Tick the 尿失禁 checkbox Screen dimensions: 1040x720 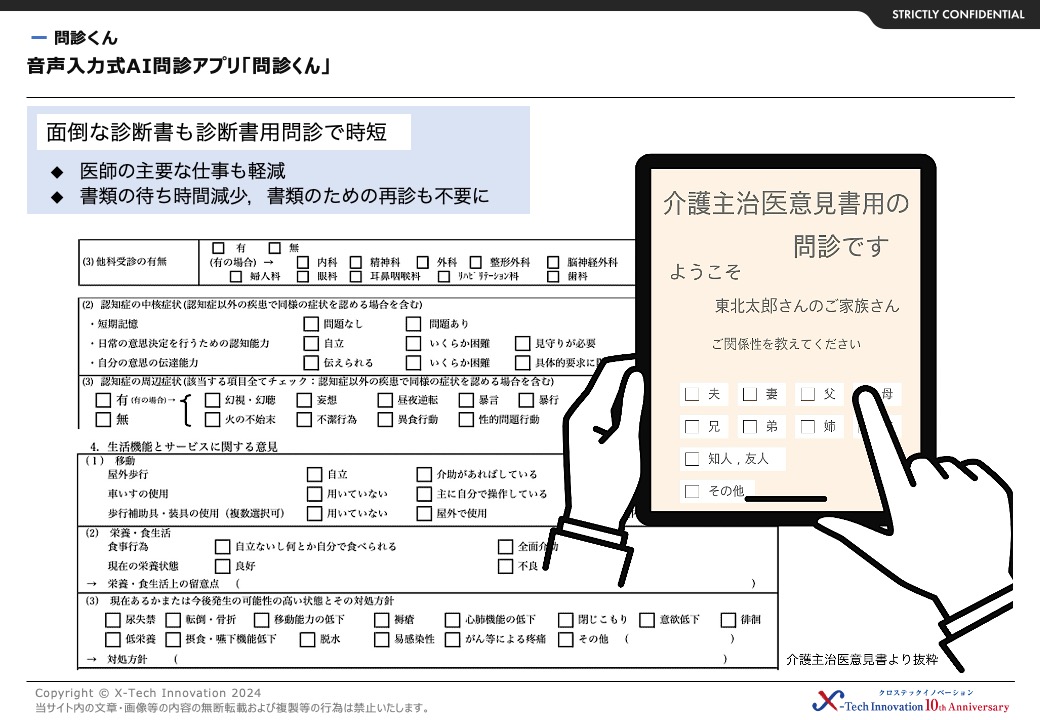[113, 620]
